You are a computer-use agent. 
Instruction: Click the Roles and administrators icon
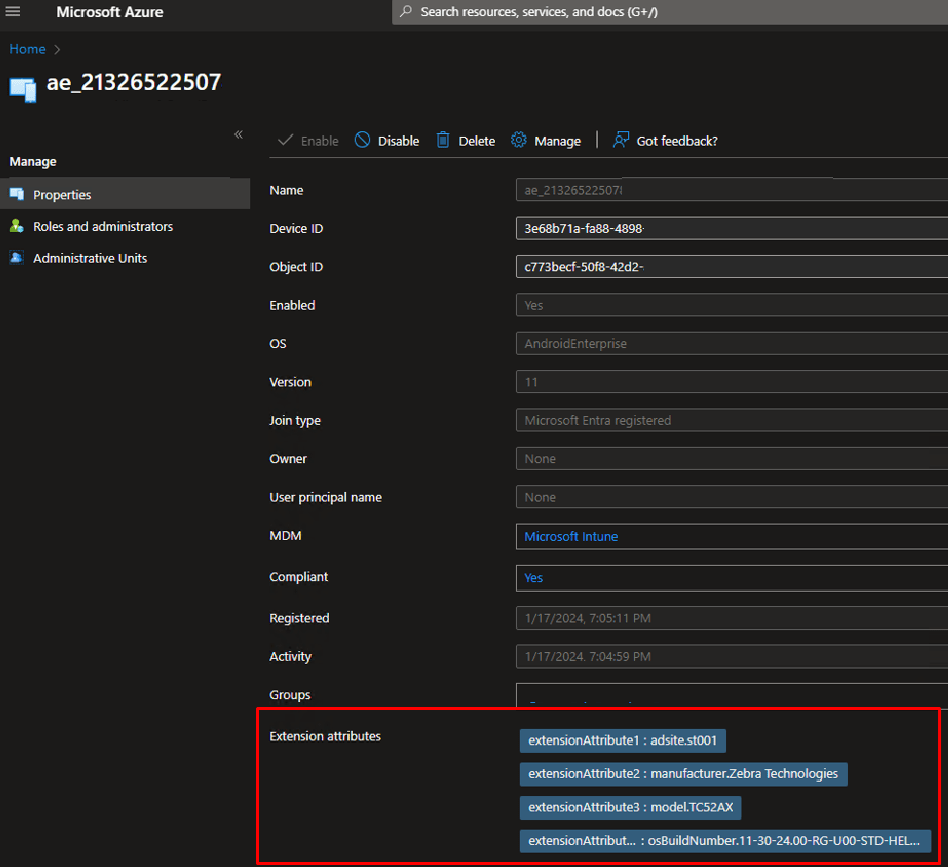[x=17, y=227]
